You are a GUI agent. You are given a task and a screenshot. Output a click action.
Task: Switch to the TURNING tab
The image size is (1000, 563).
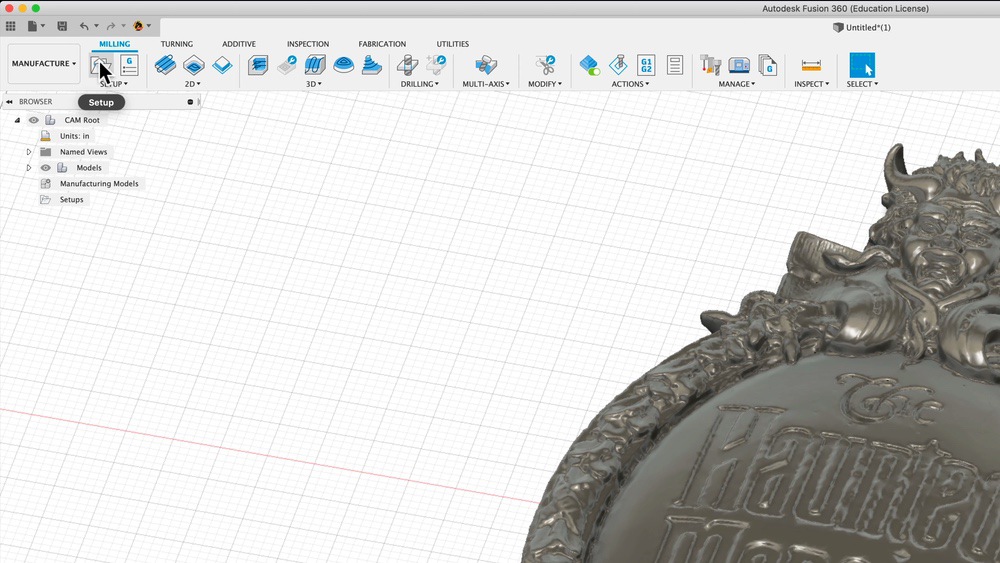click(x=177, y=44)
